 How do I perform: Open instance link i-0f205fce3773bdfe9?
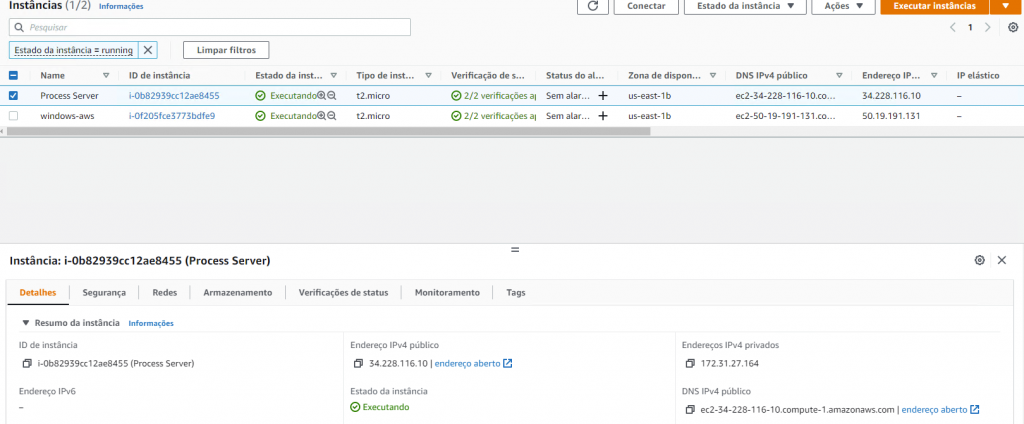pyautogui.click(x=172, y=116)
